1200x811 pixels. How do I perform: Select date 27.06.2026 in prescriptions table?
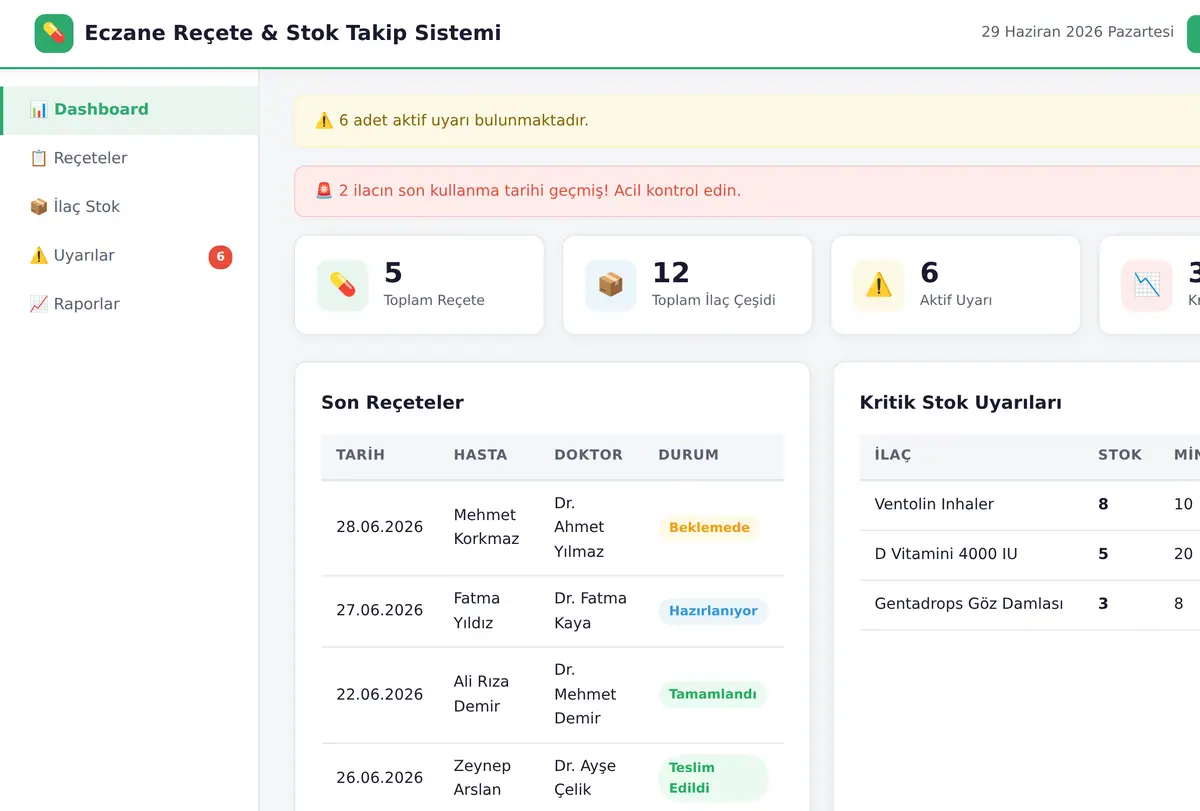click(x=379, y=610)
